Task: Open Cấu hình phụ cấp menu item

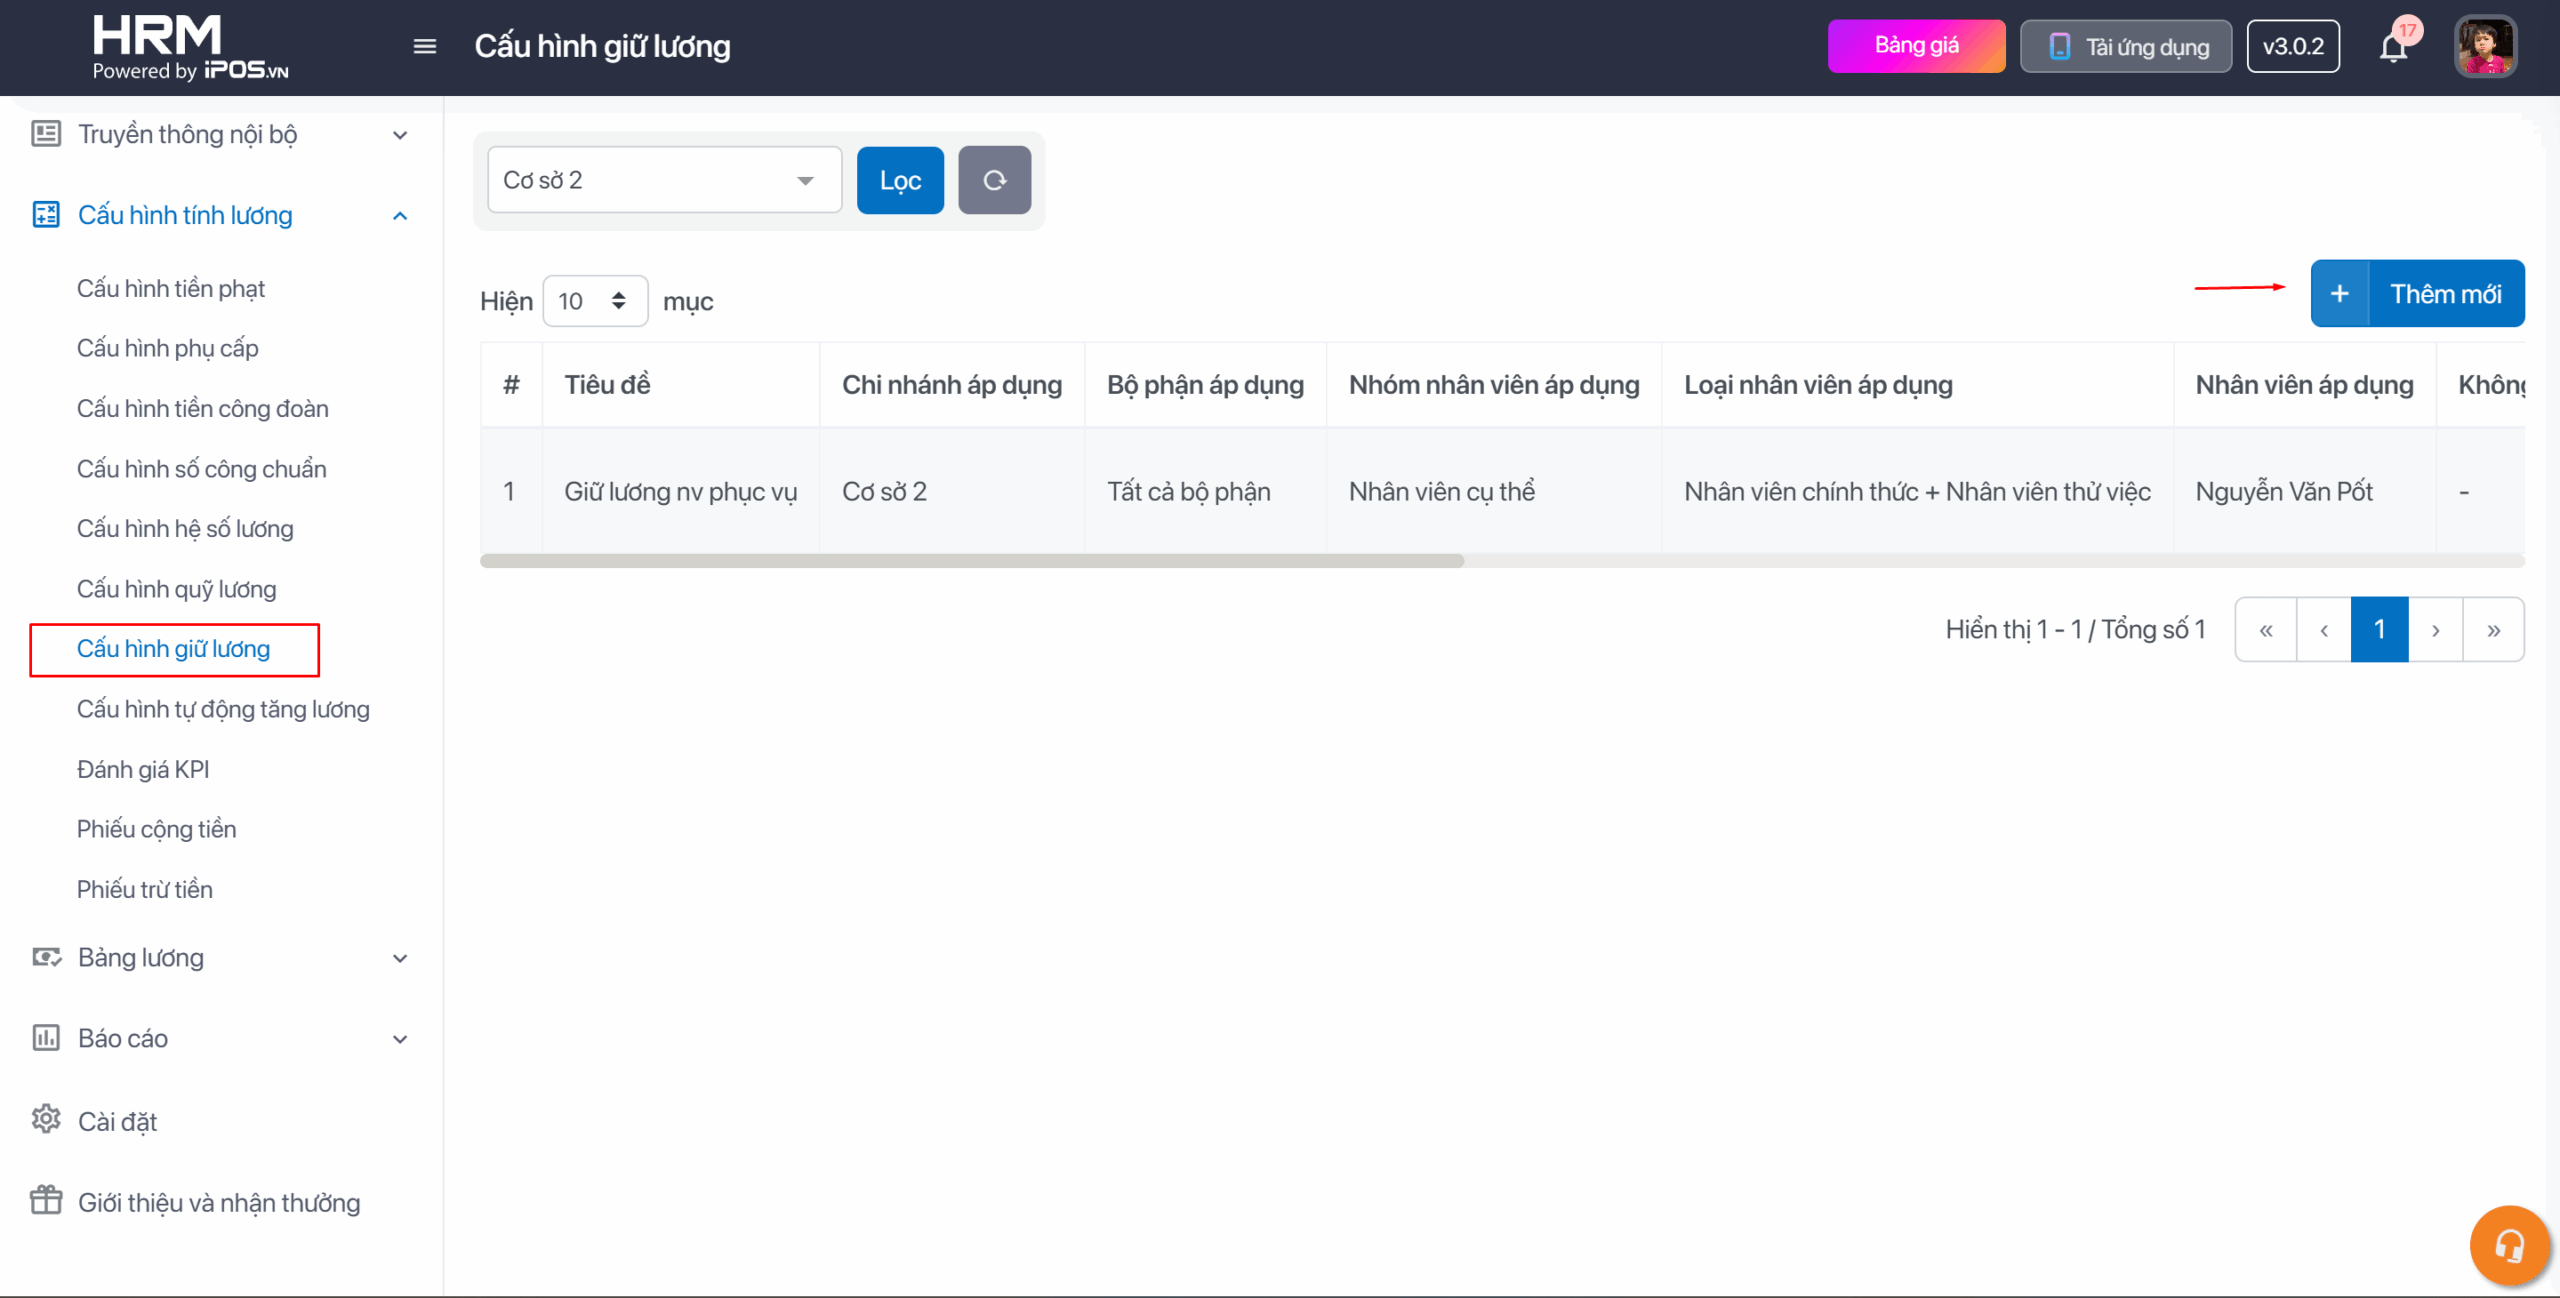Action: pos(167,348)
